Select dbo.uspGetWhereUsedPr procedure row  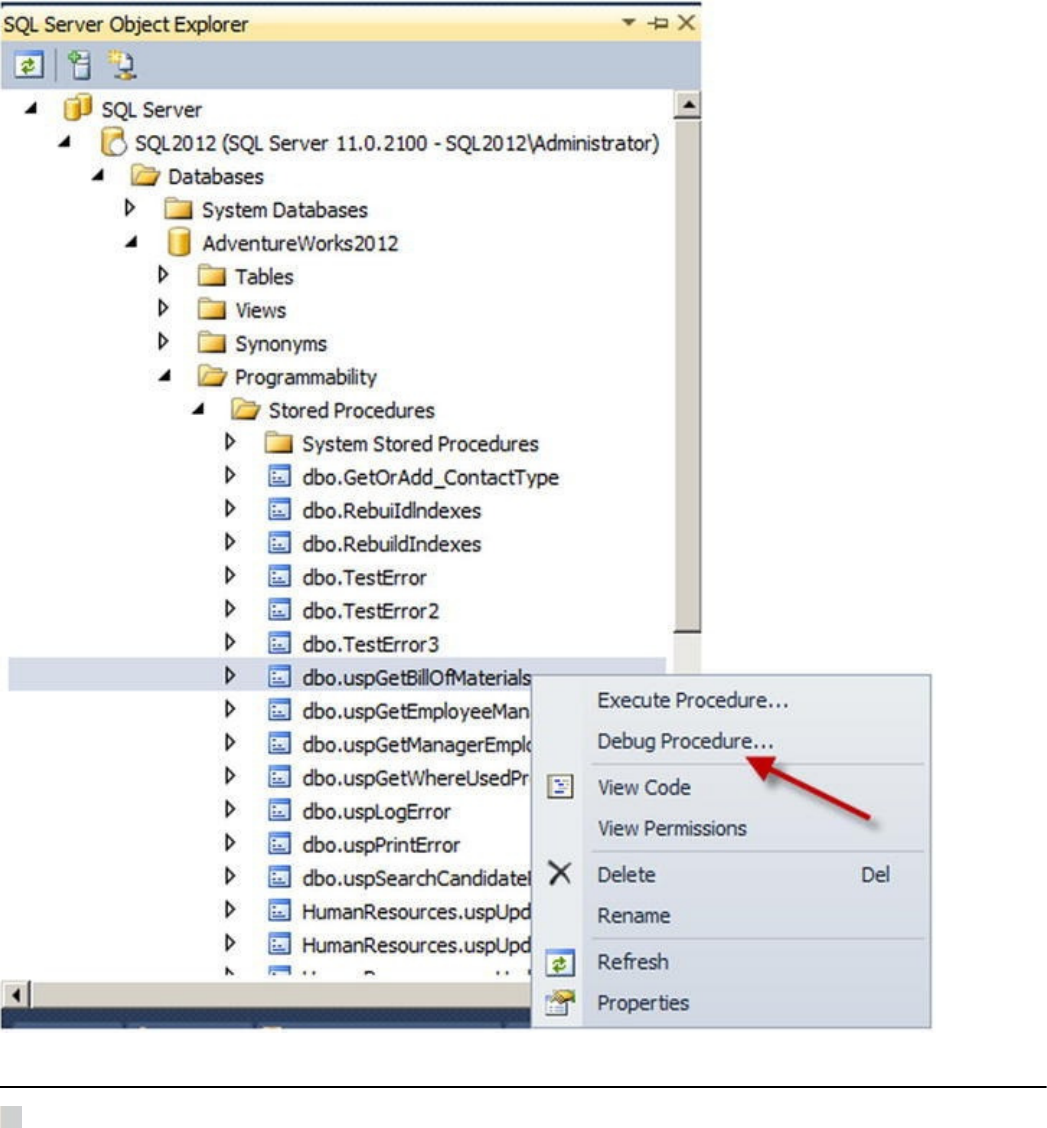pyautogui.click(x=415, y=778)
